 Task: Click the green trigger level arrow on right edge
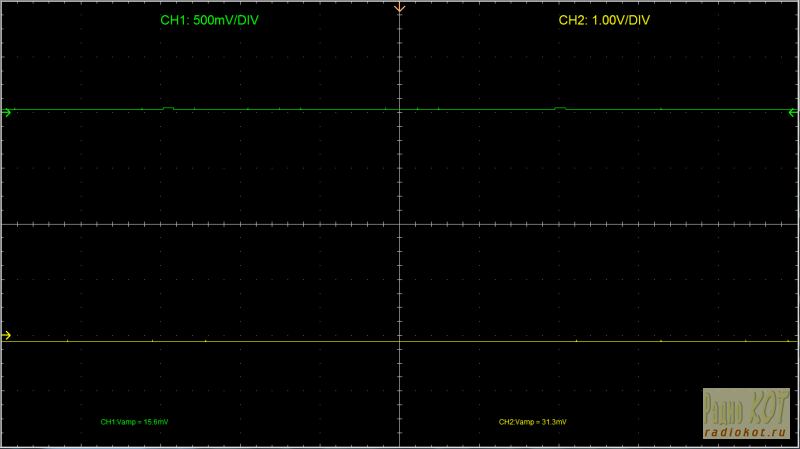click(793, 113)
